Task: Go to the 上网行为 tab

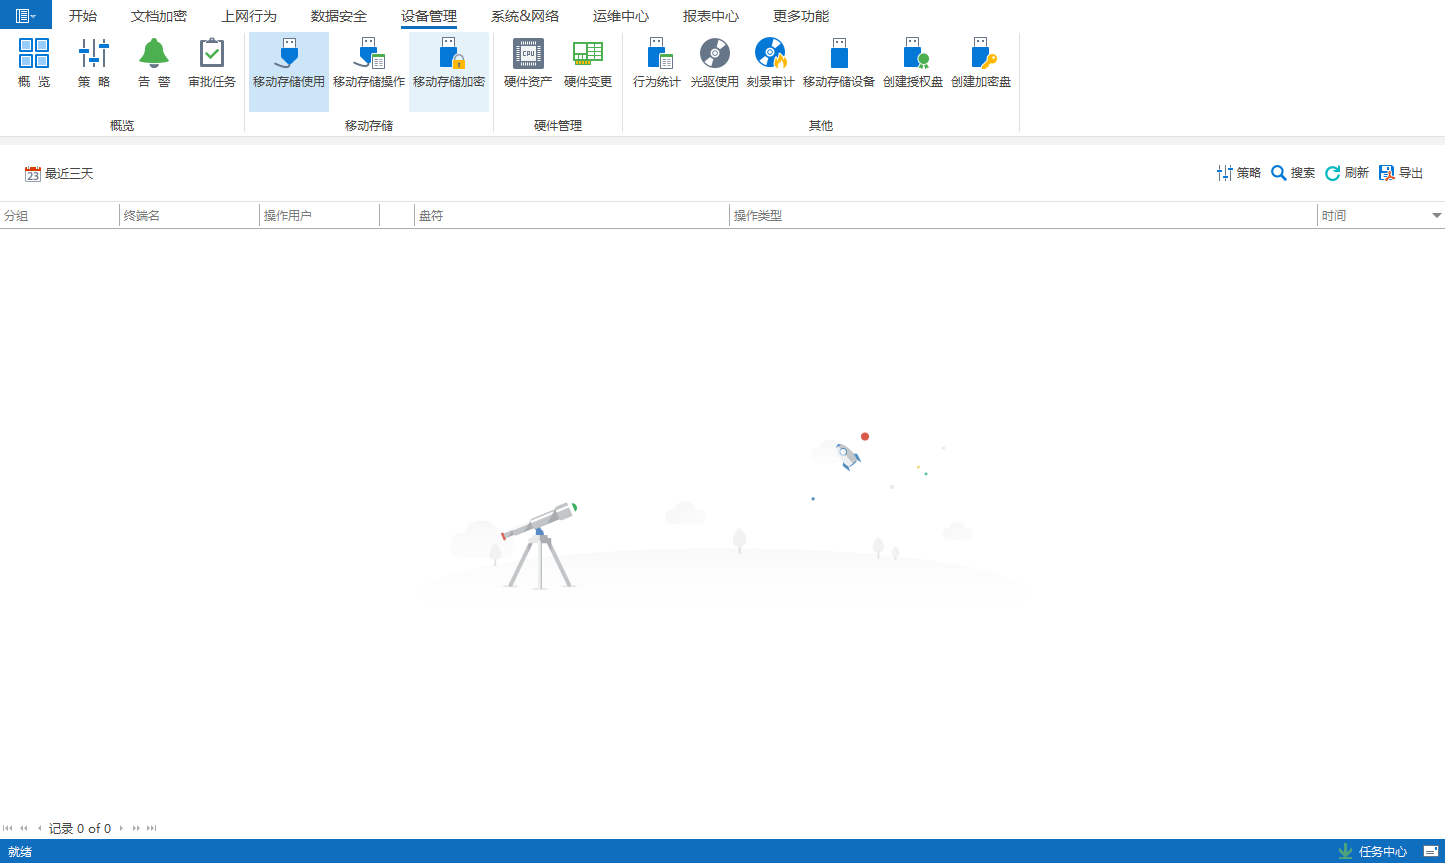Action: (x=249, y=16)
